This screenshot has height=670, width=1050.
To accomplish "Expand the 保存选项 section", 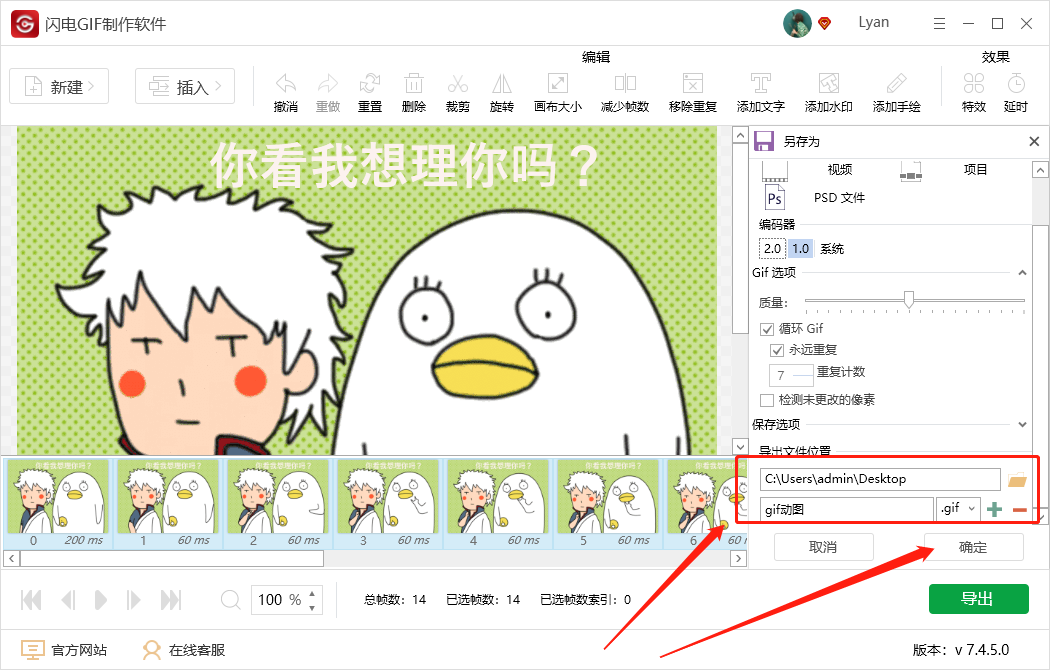I will (1023, 424).
